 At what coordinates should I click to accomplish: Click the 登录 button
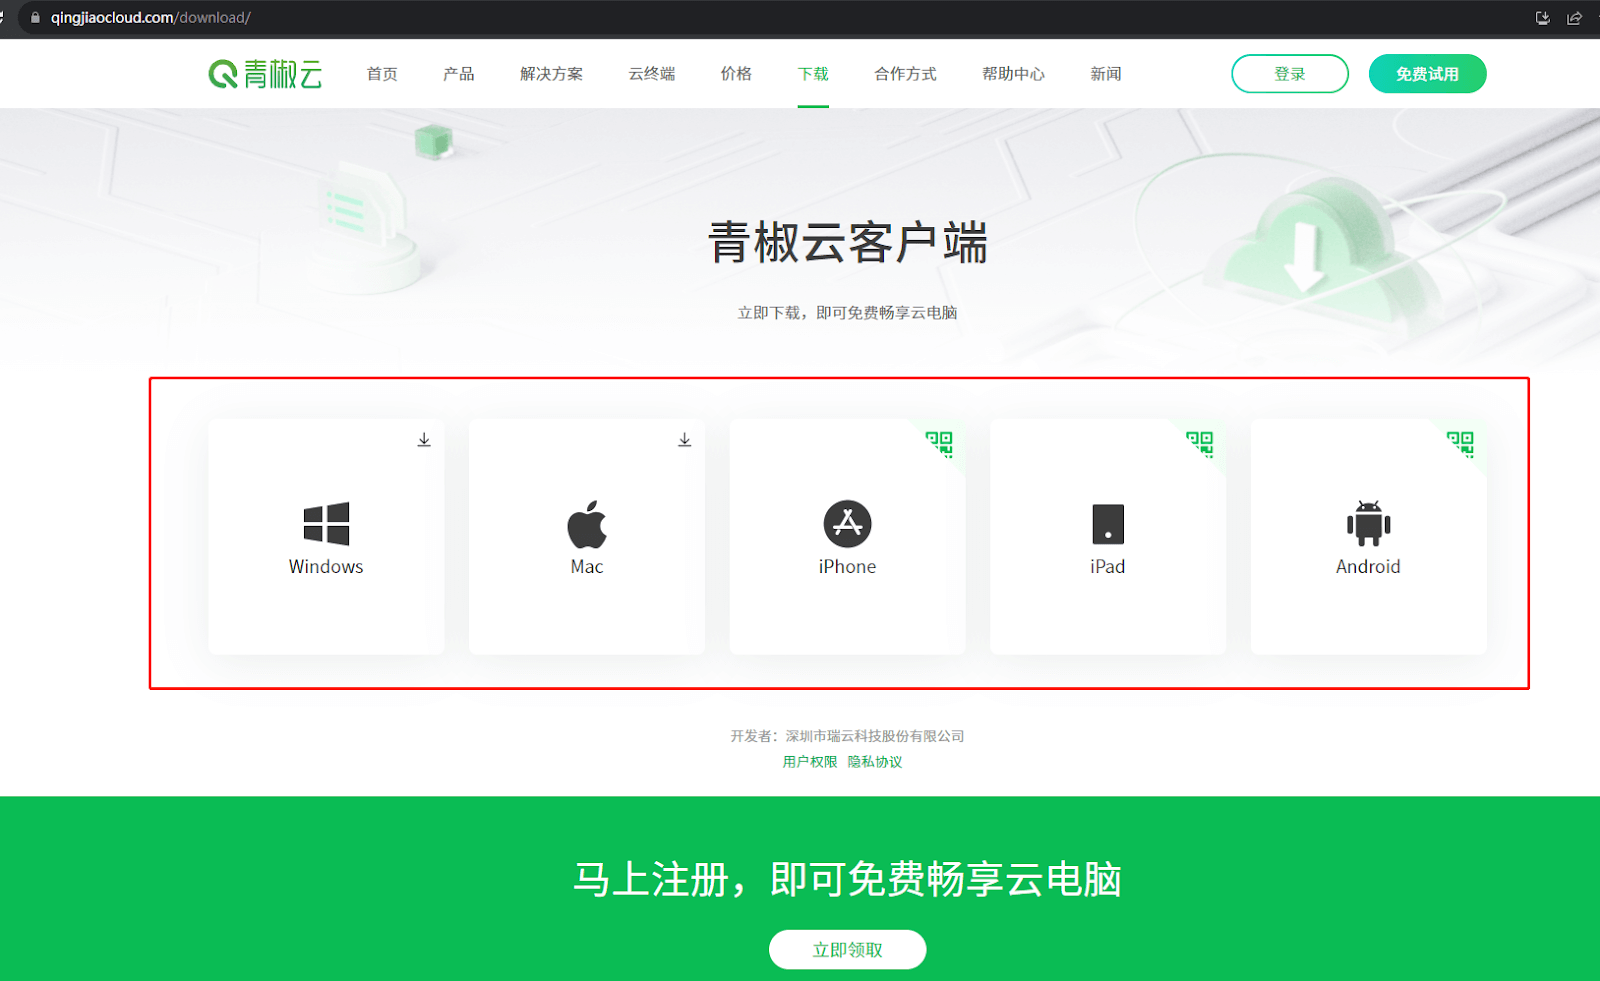[1290, 74]
